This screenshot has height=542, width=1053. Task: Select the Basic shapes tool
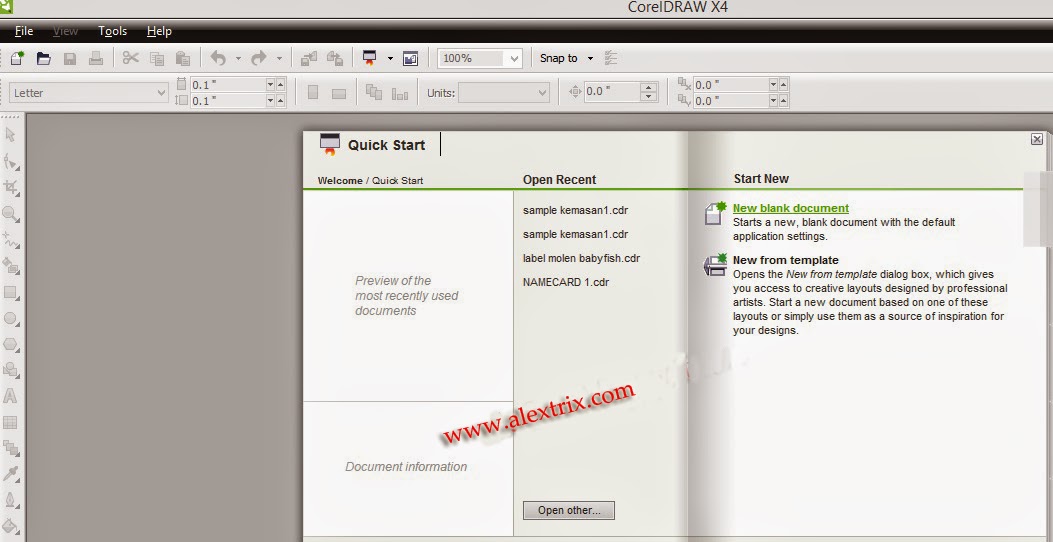[x=11, y=370]
